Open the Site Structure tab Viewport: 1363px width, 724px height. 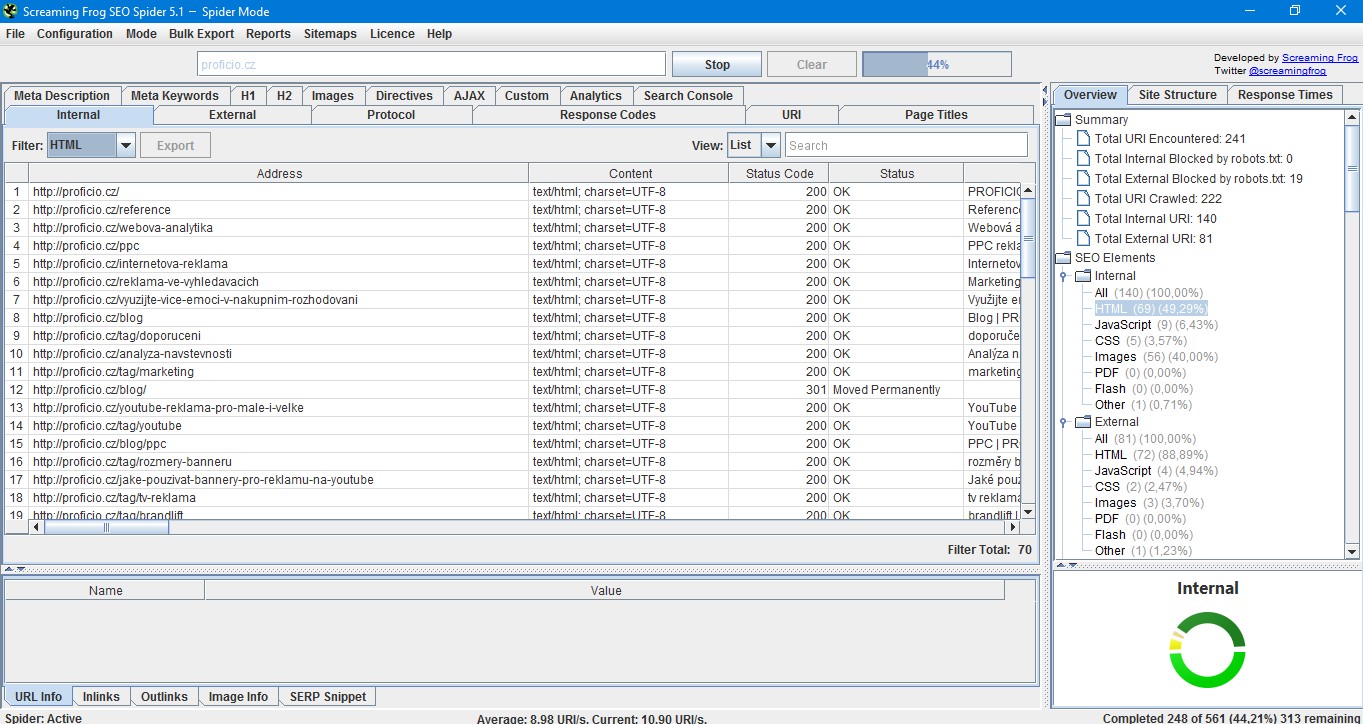pyautogui.click(x=1178, y=95)
